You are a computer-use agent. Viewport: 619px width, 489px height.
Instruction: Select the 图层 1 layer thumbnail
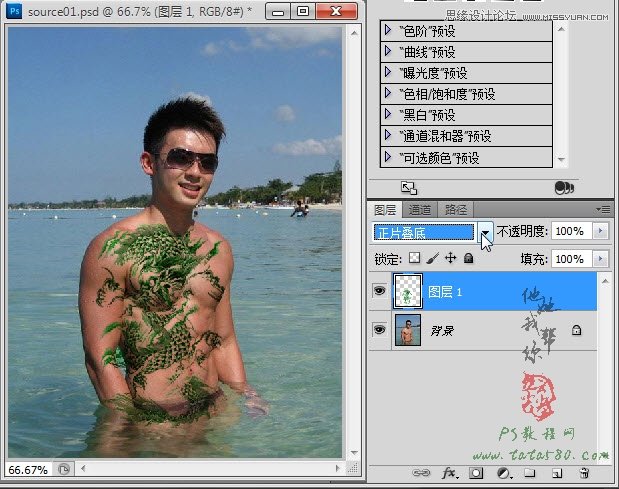tap(407, 291)
